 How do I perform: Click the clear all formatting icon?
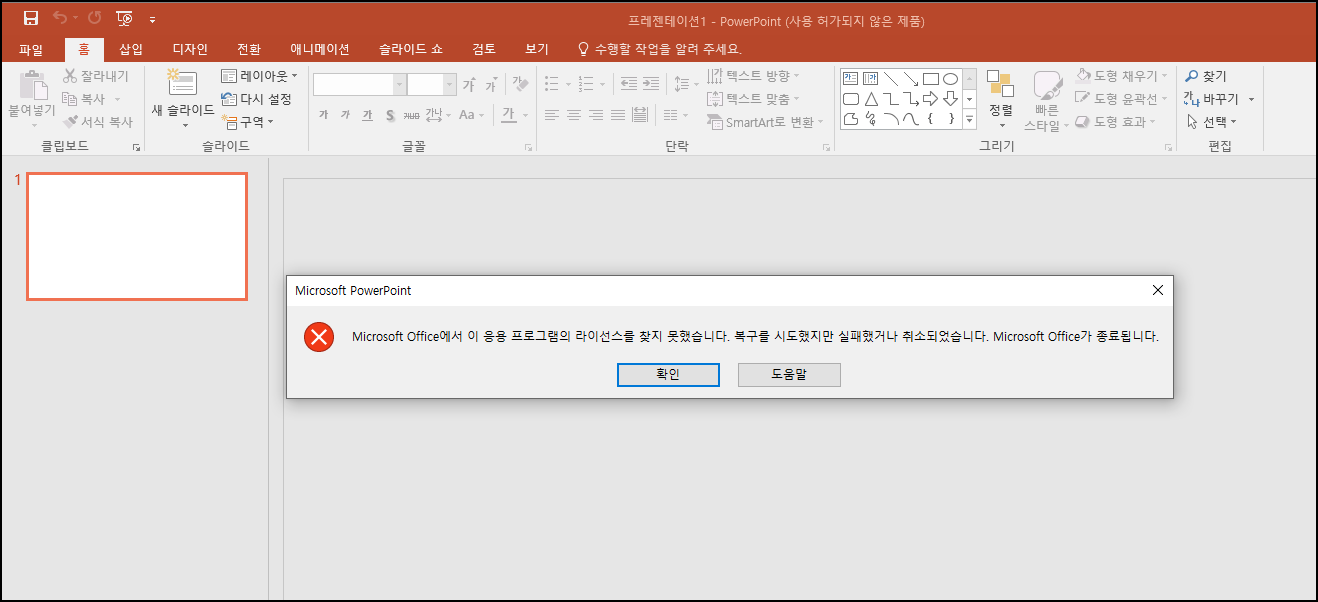point(519,84)
